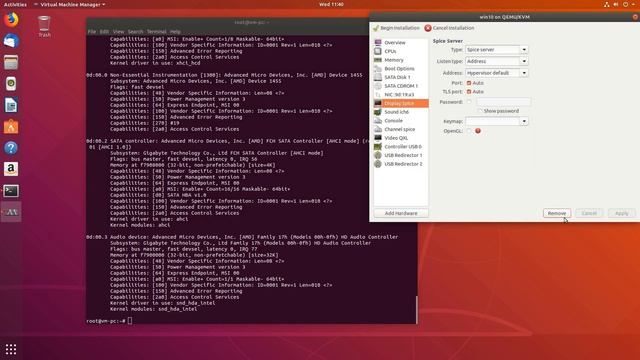640x360 pixels.
Task: Launch Thunderbird mail from the dock
Action: [11, 41]
